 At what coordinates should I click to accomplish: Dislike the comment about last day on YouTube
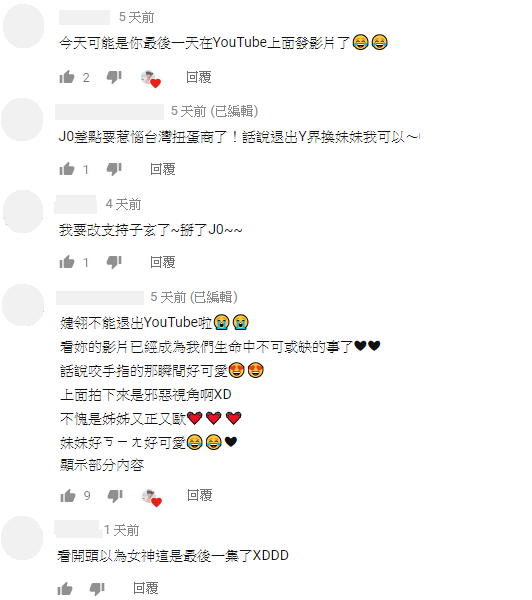pos(114,77)
